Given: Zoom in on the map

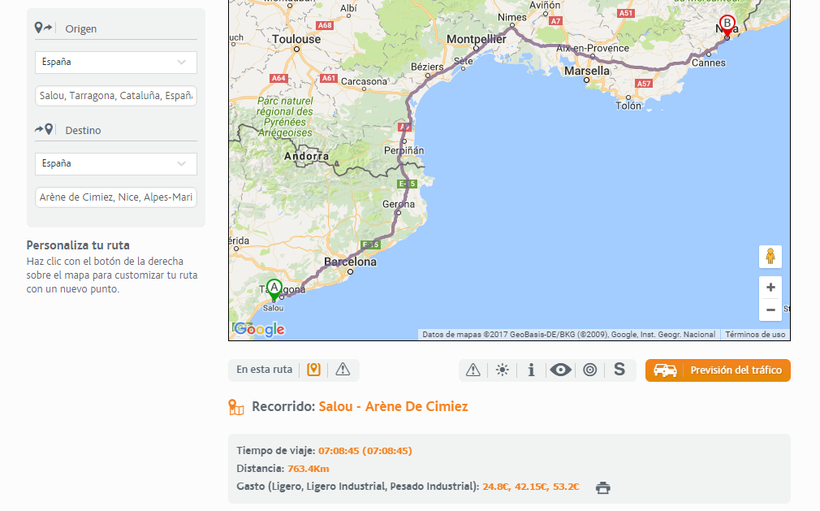Looking at the screenshot, I should click(770, 287).
